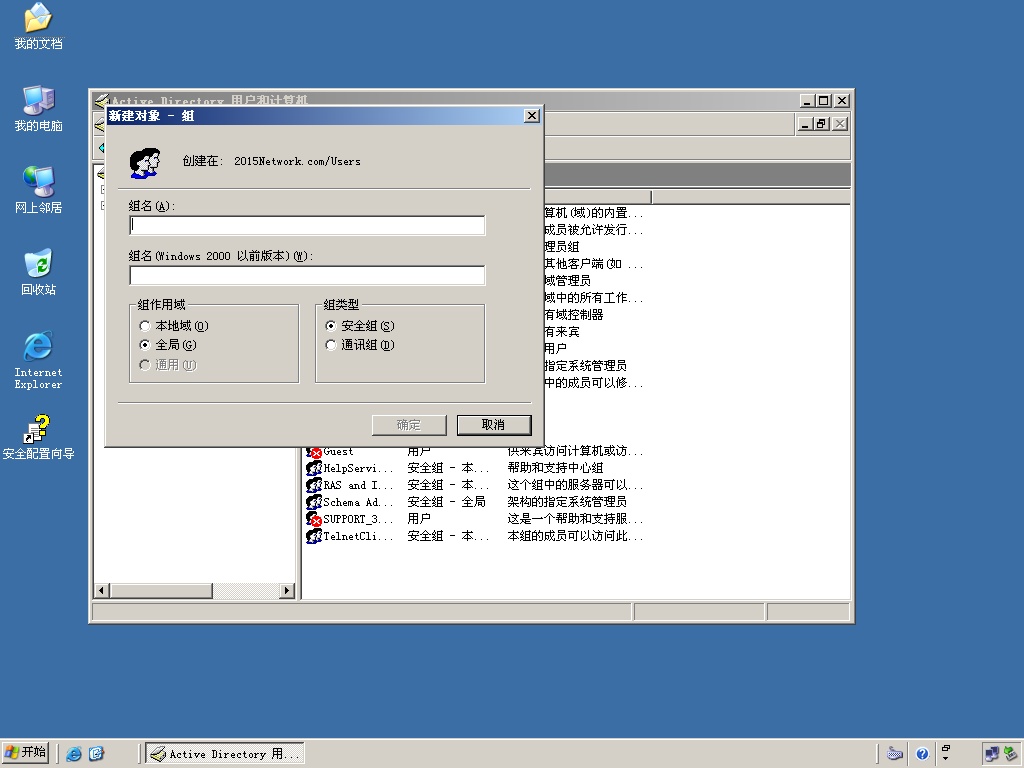Click the tree pane horizontal scrollbar thumb
Screen dimensions: 1024x768
[161, 590]
